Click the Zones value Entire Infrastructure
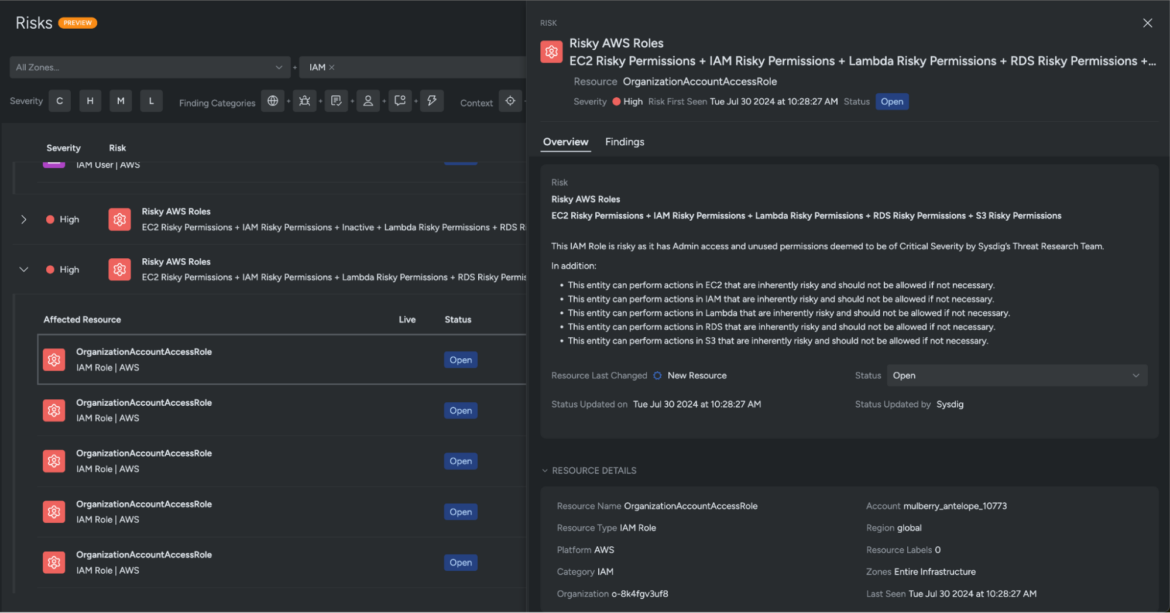This screenshot has width=1170, height=613. [x=935, y=571]
